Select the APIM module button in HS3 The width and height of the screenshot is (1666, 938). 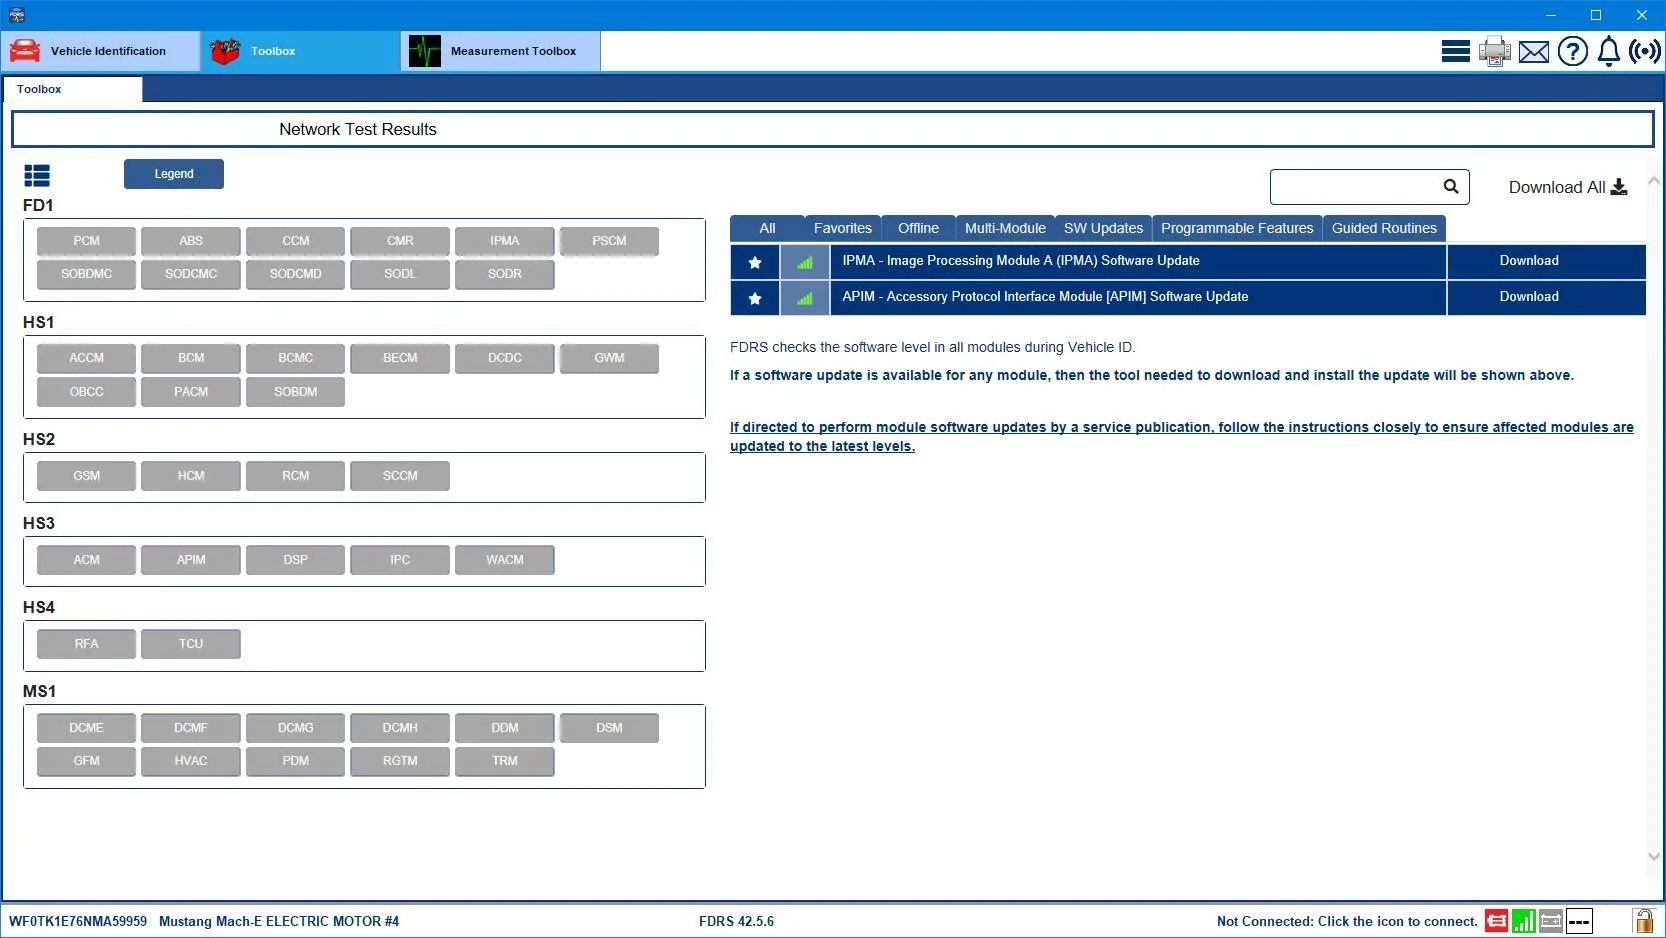[x=191, y=560]
